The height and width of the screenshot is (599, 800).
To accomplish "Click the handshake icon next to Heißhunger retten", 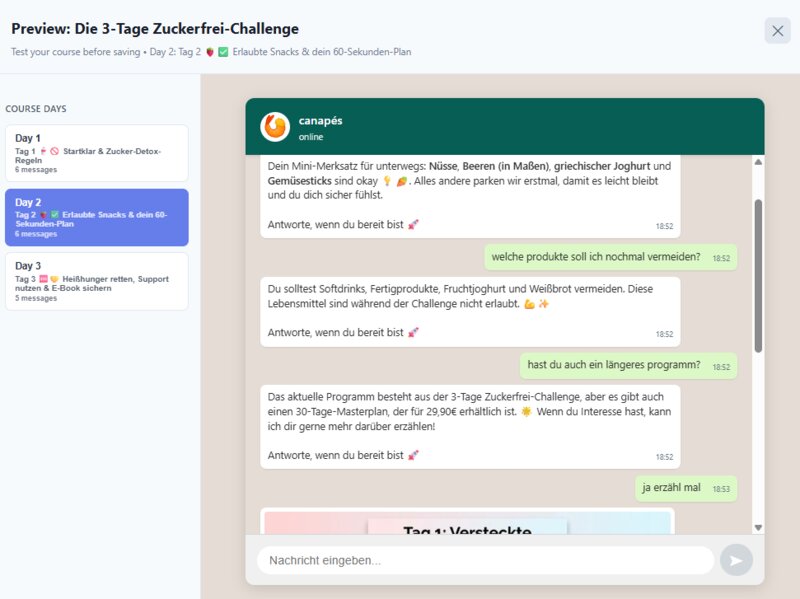I will 53,280.
